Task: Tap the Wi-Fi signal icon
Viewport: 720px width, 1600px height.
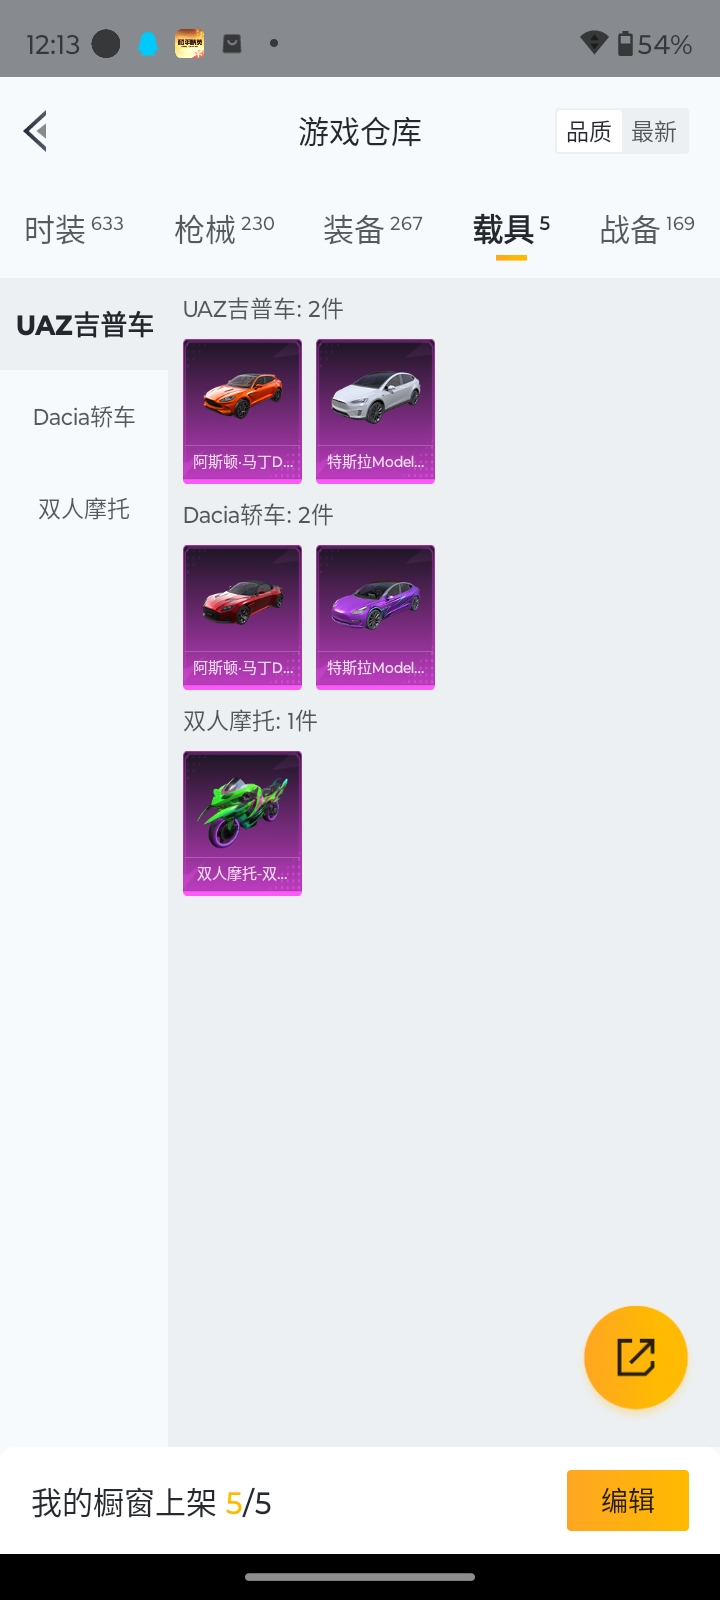Action: pos(594,43)
